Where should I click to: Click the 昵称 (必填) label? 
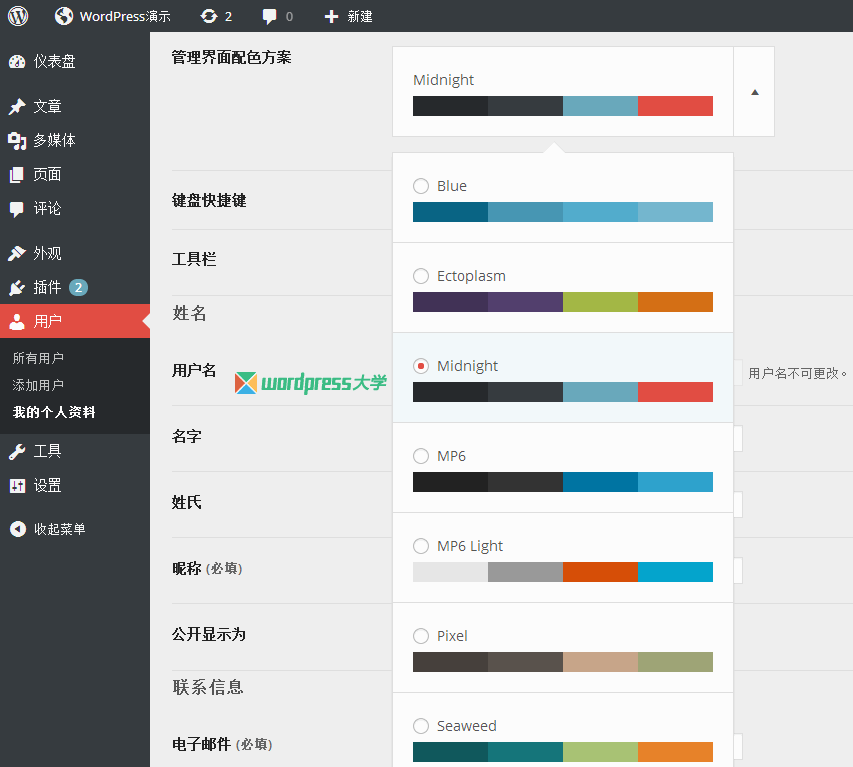click(x=207, y=568)
